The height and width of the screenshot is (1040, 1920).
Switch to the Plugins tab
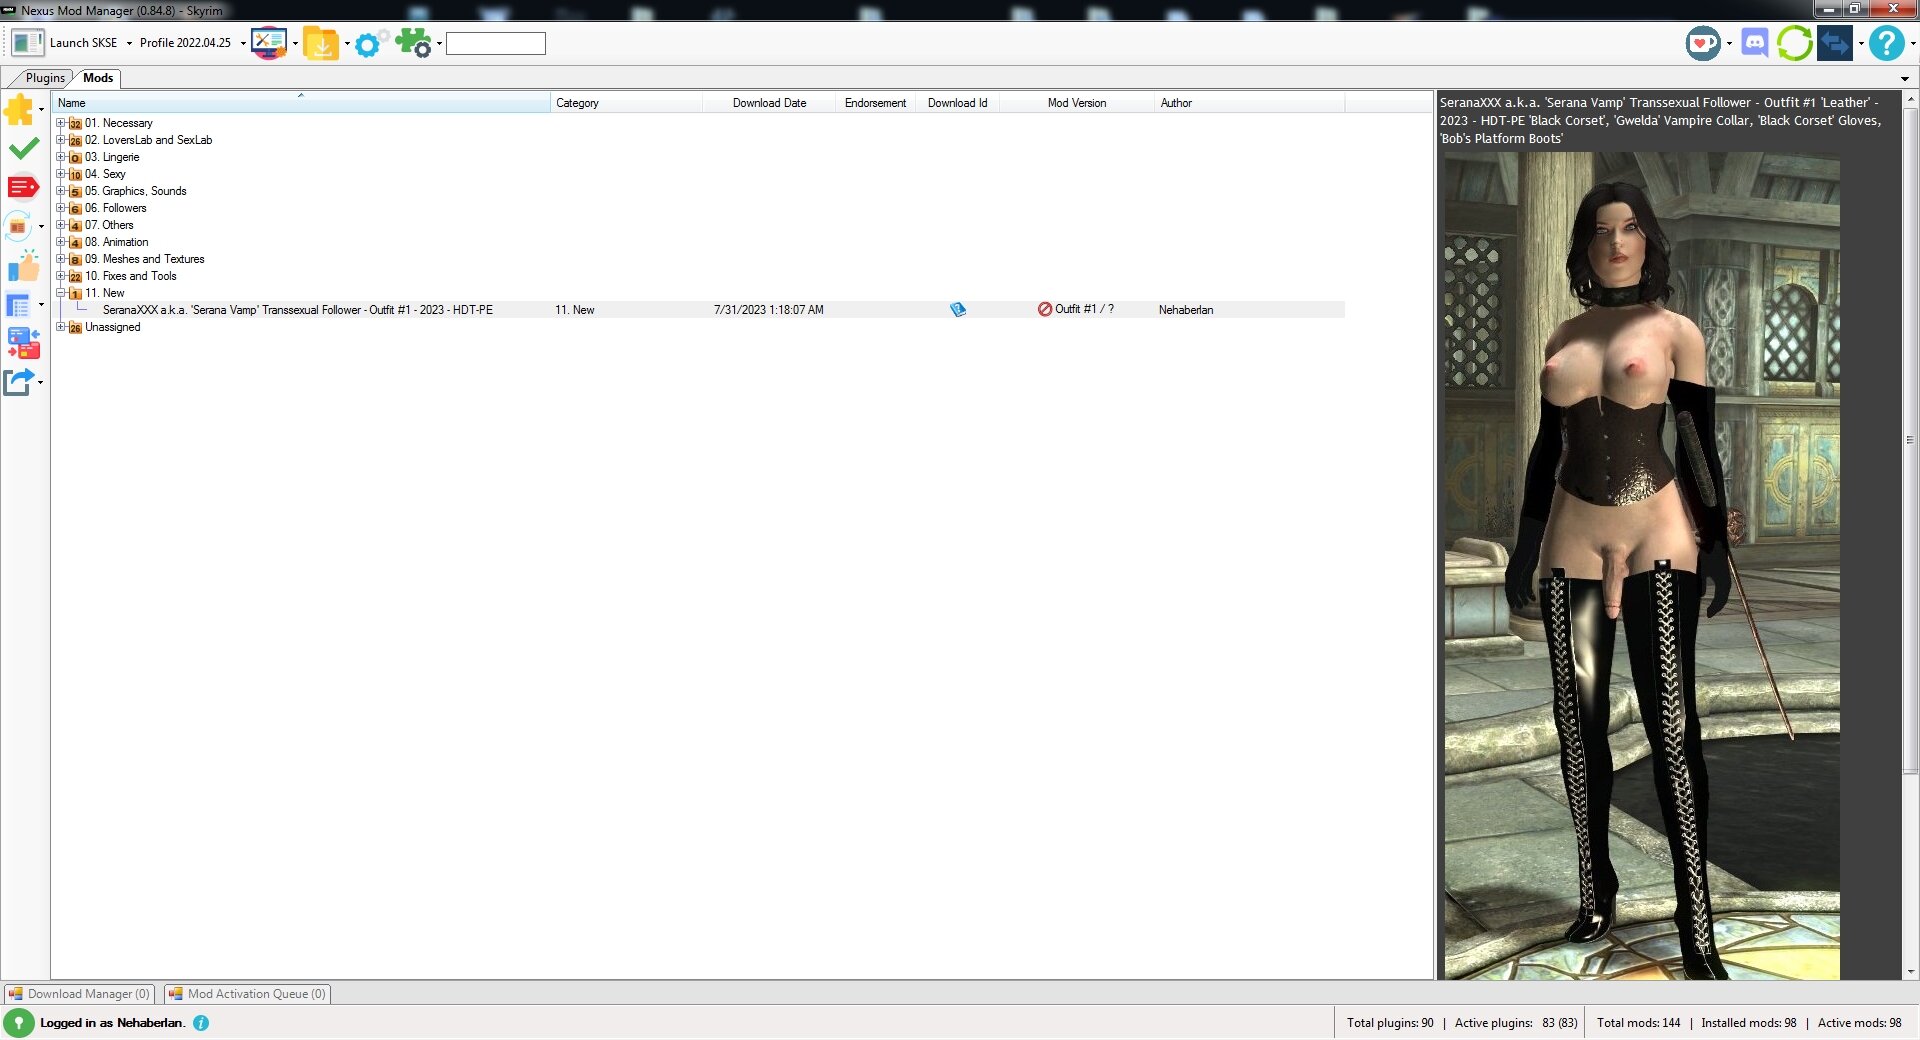point(45,78)
